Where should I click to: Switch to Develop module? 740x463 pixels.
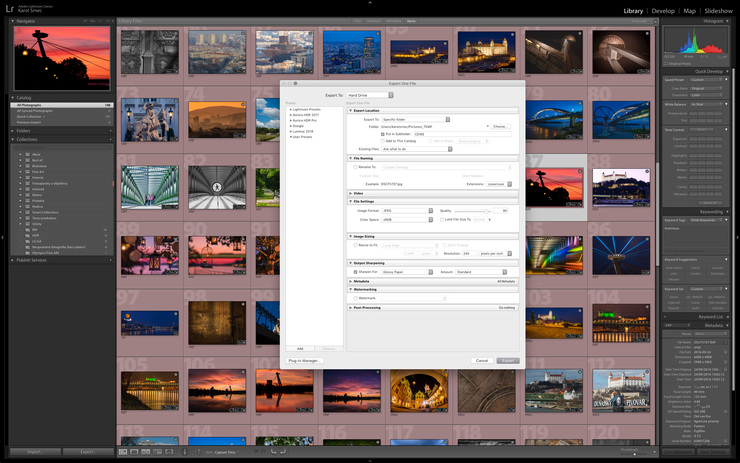[663, 11]
